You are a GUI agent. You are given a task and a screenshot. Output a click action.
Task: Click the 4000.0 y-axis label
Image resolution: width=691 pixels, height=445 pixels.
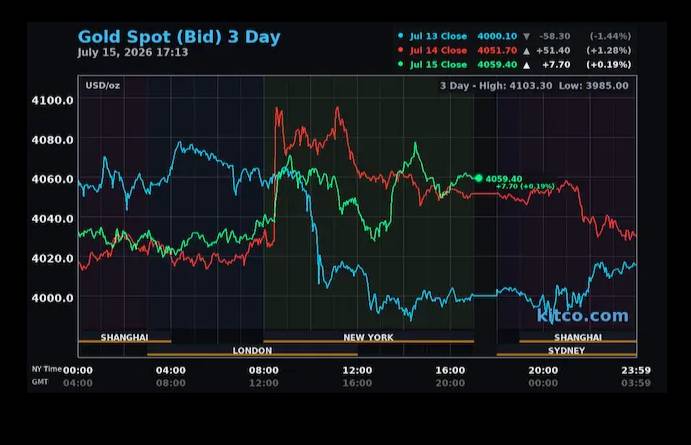point(52,298)
